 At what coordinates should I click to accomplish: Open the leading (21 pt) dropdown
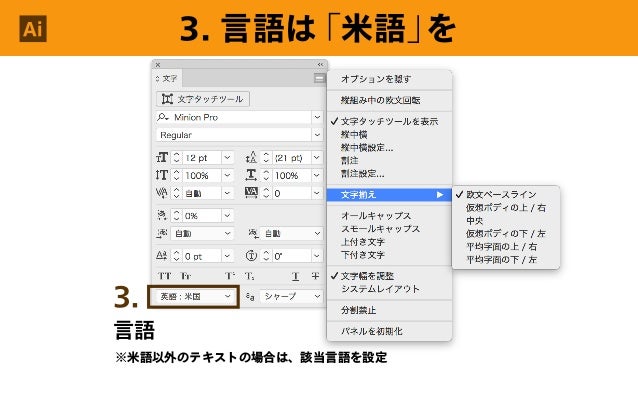[317, 157]
